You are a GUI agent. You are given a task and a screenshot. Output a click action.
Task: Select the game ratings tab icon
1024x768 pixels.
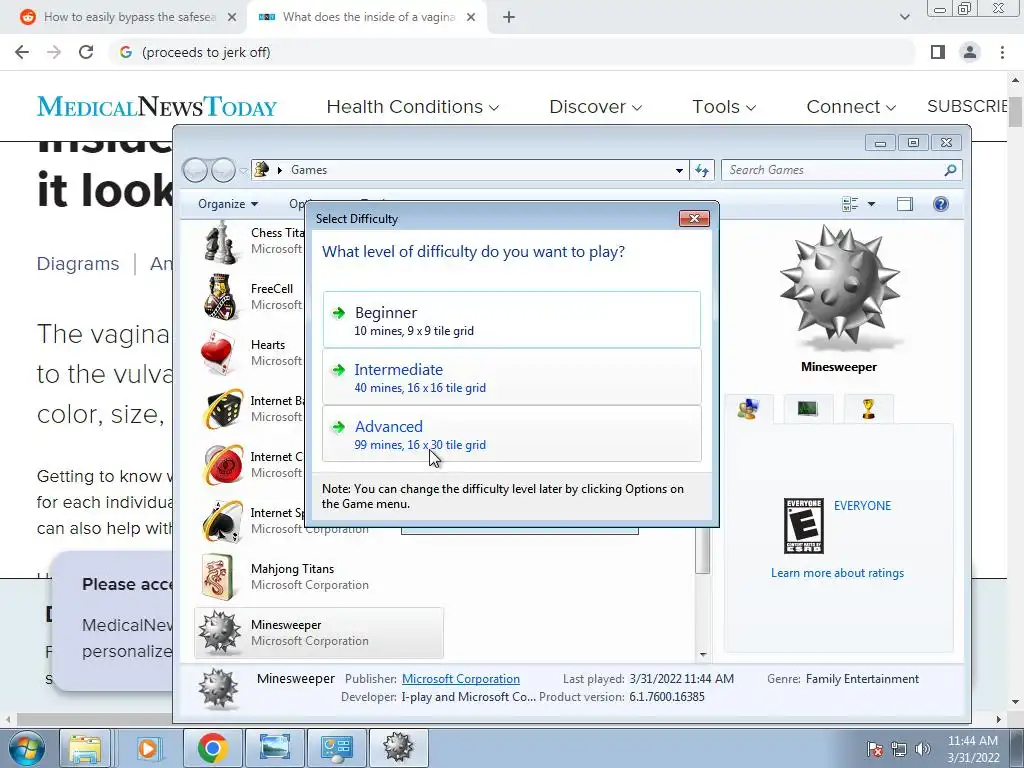coord(748,409)
